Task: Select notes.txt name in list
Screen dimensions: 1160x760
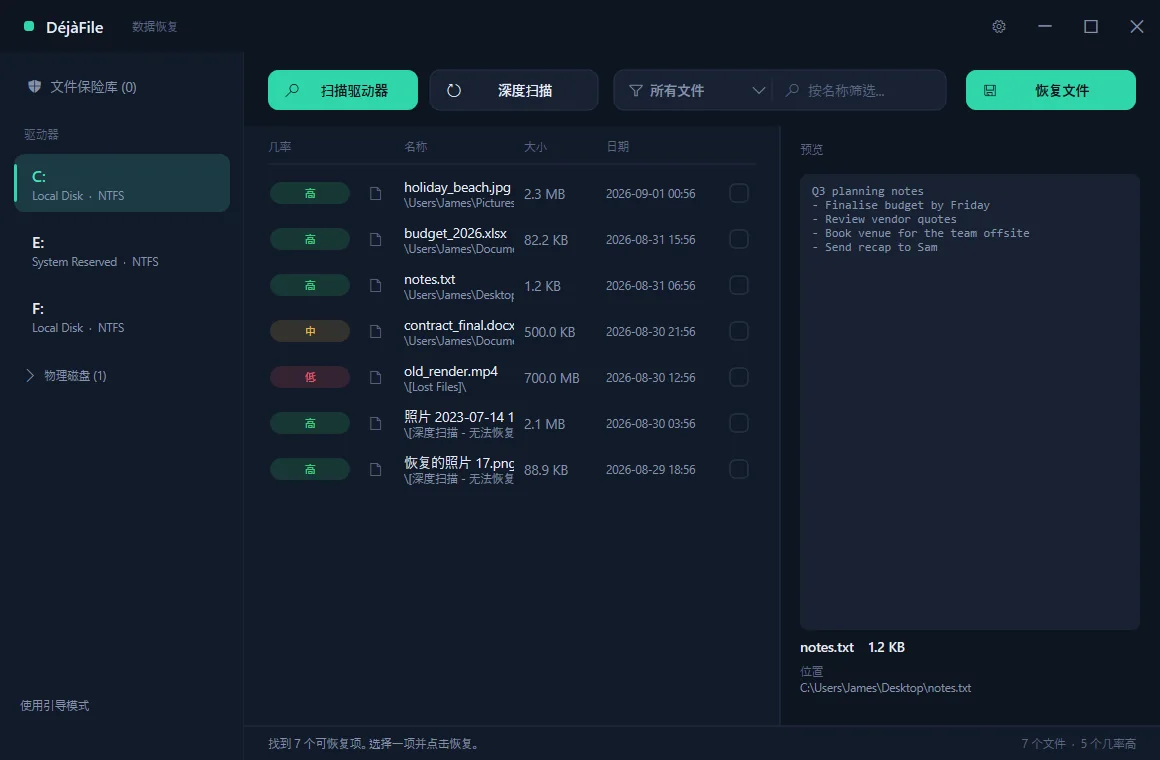Action: point(429,279)
